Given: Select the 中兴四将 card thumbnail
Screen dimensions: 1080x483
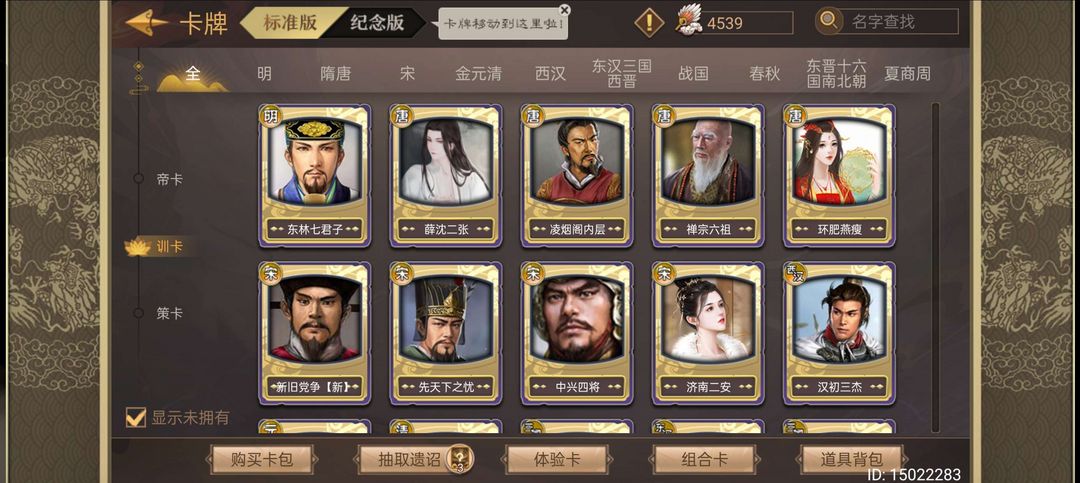Looking at the screenshot, I should pyautogui.click(x=577, y=333).
